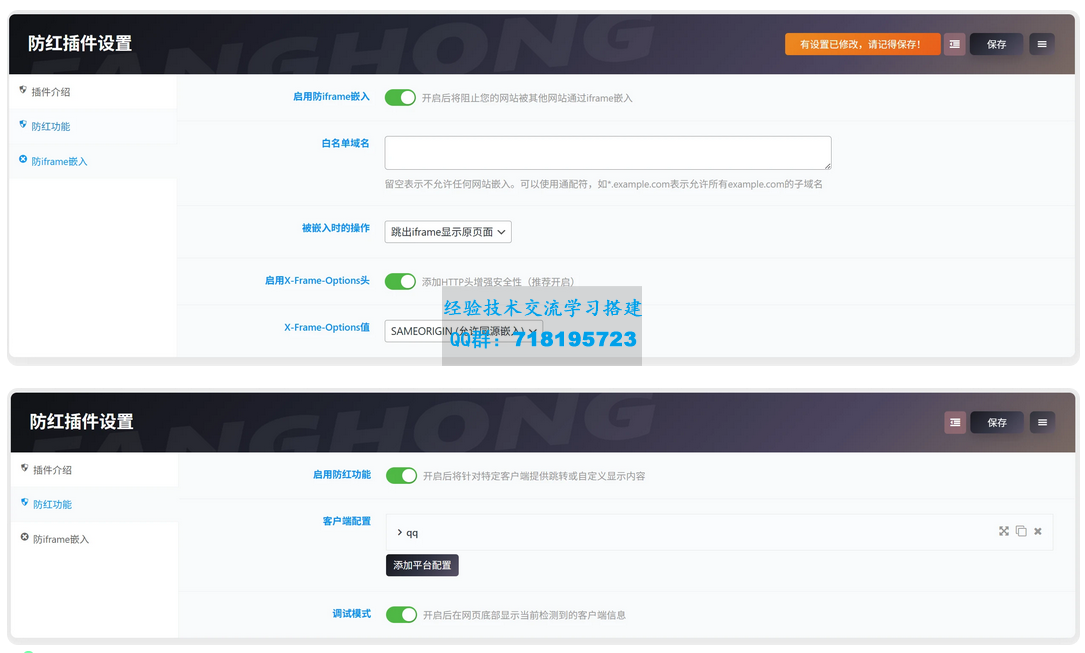Open X-Frame-Options值 dropdown
The width and height of the screenshot is (1085, 653).
click(464, 331)
